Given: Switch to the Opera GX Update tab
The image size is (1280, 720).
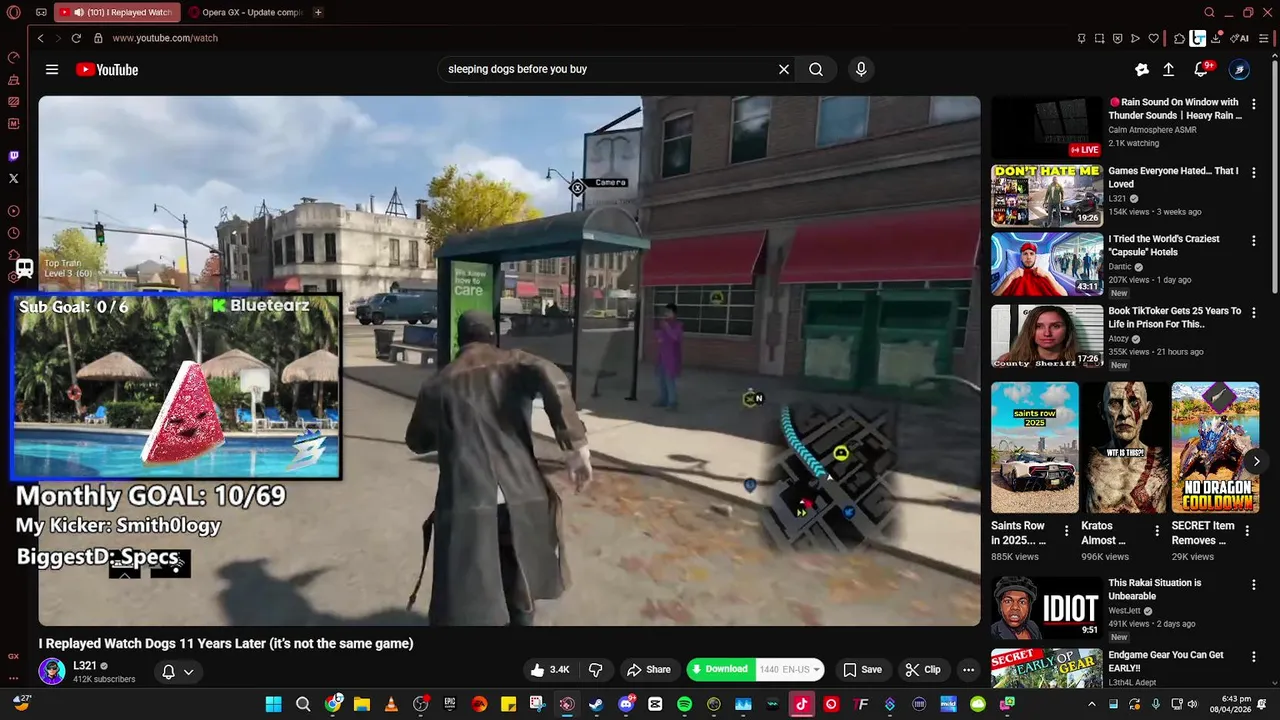Looking at the screenshot, I should coord(246,13).
